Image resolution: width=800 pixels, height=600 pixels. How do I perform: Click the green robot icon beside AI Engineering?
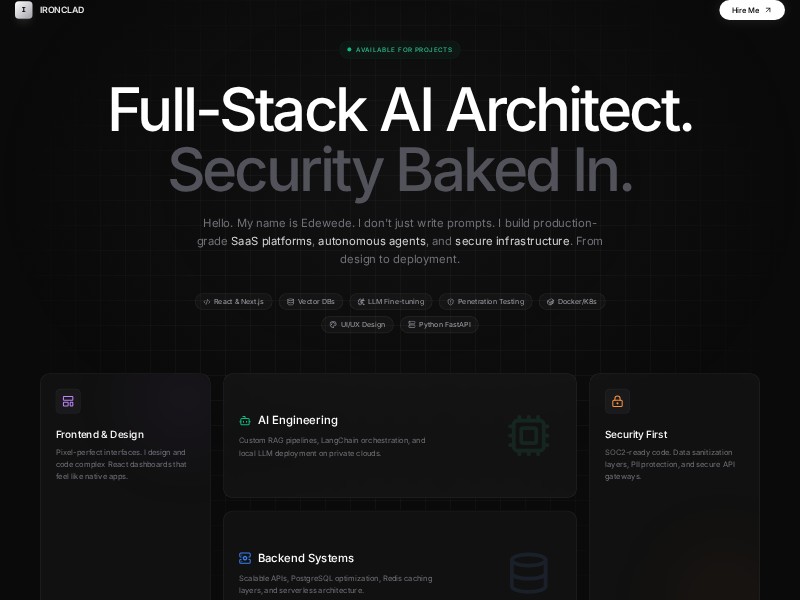point(245,420)
